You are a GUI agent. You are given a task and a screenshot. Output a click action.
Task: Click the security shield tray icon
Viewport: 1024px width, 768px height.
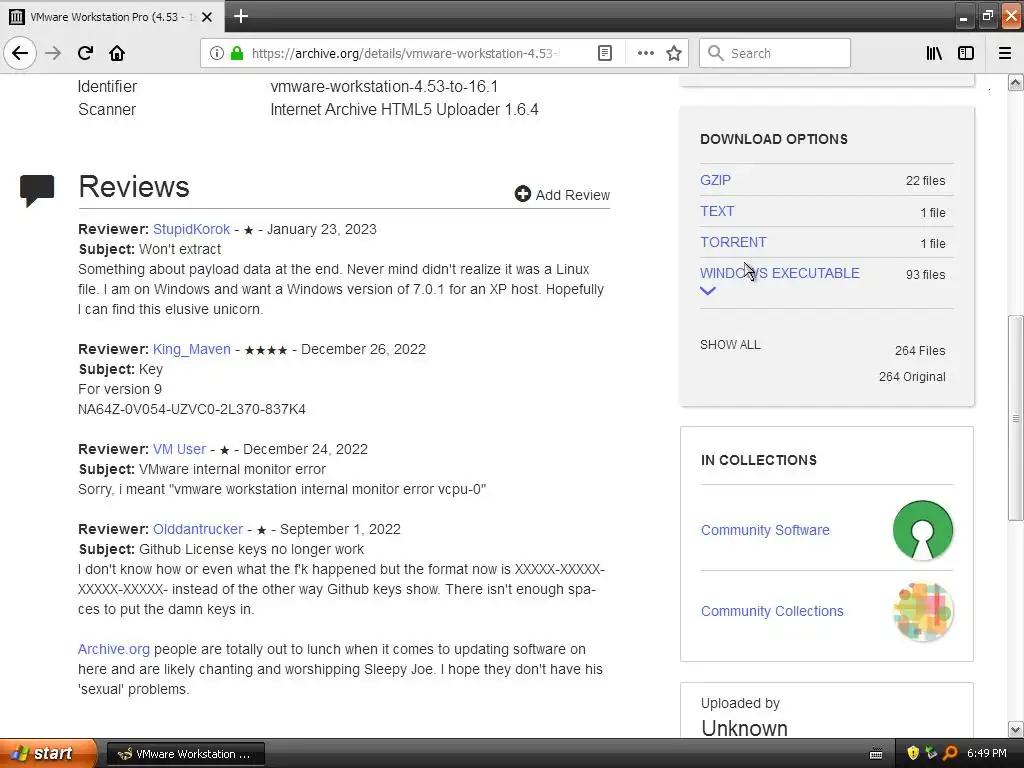pyautogui.click(x=913, y=753)
